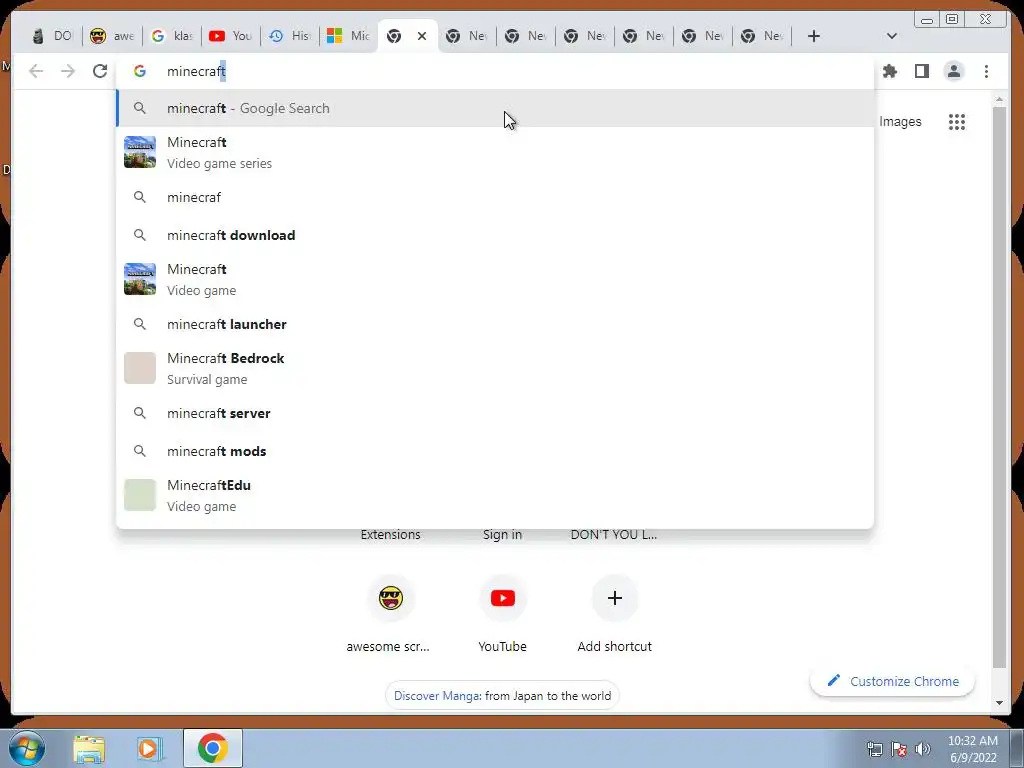Switch to the Google 'klas' tab
This screenshot has width=1024, height=768.
pyautogui.click(x=172, y=36)
